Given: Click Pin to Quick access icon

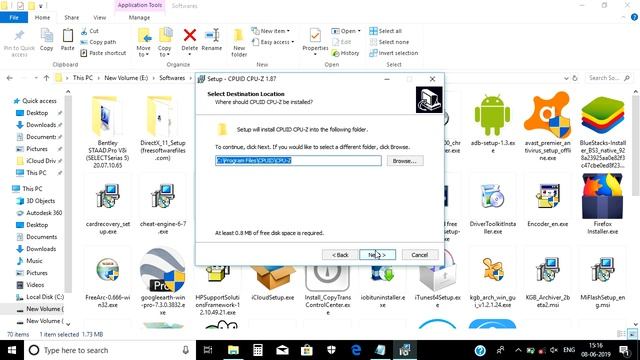Looking at the screenshot, I should 19,36.
